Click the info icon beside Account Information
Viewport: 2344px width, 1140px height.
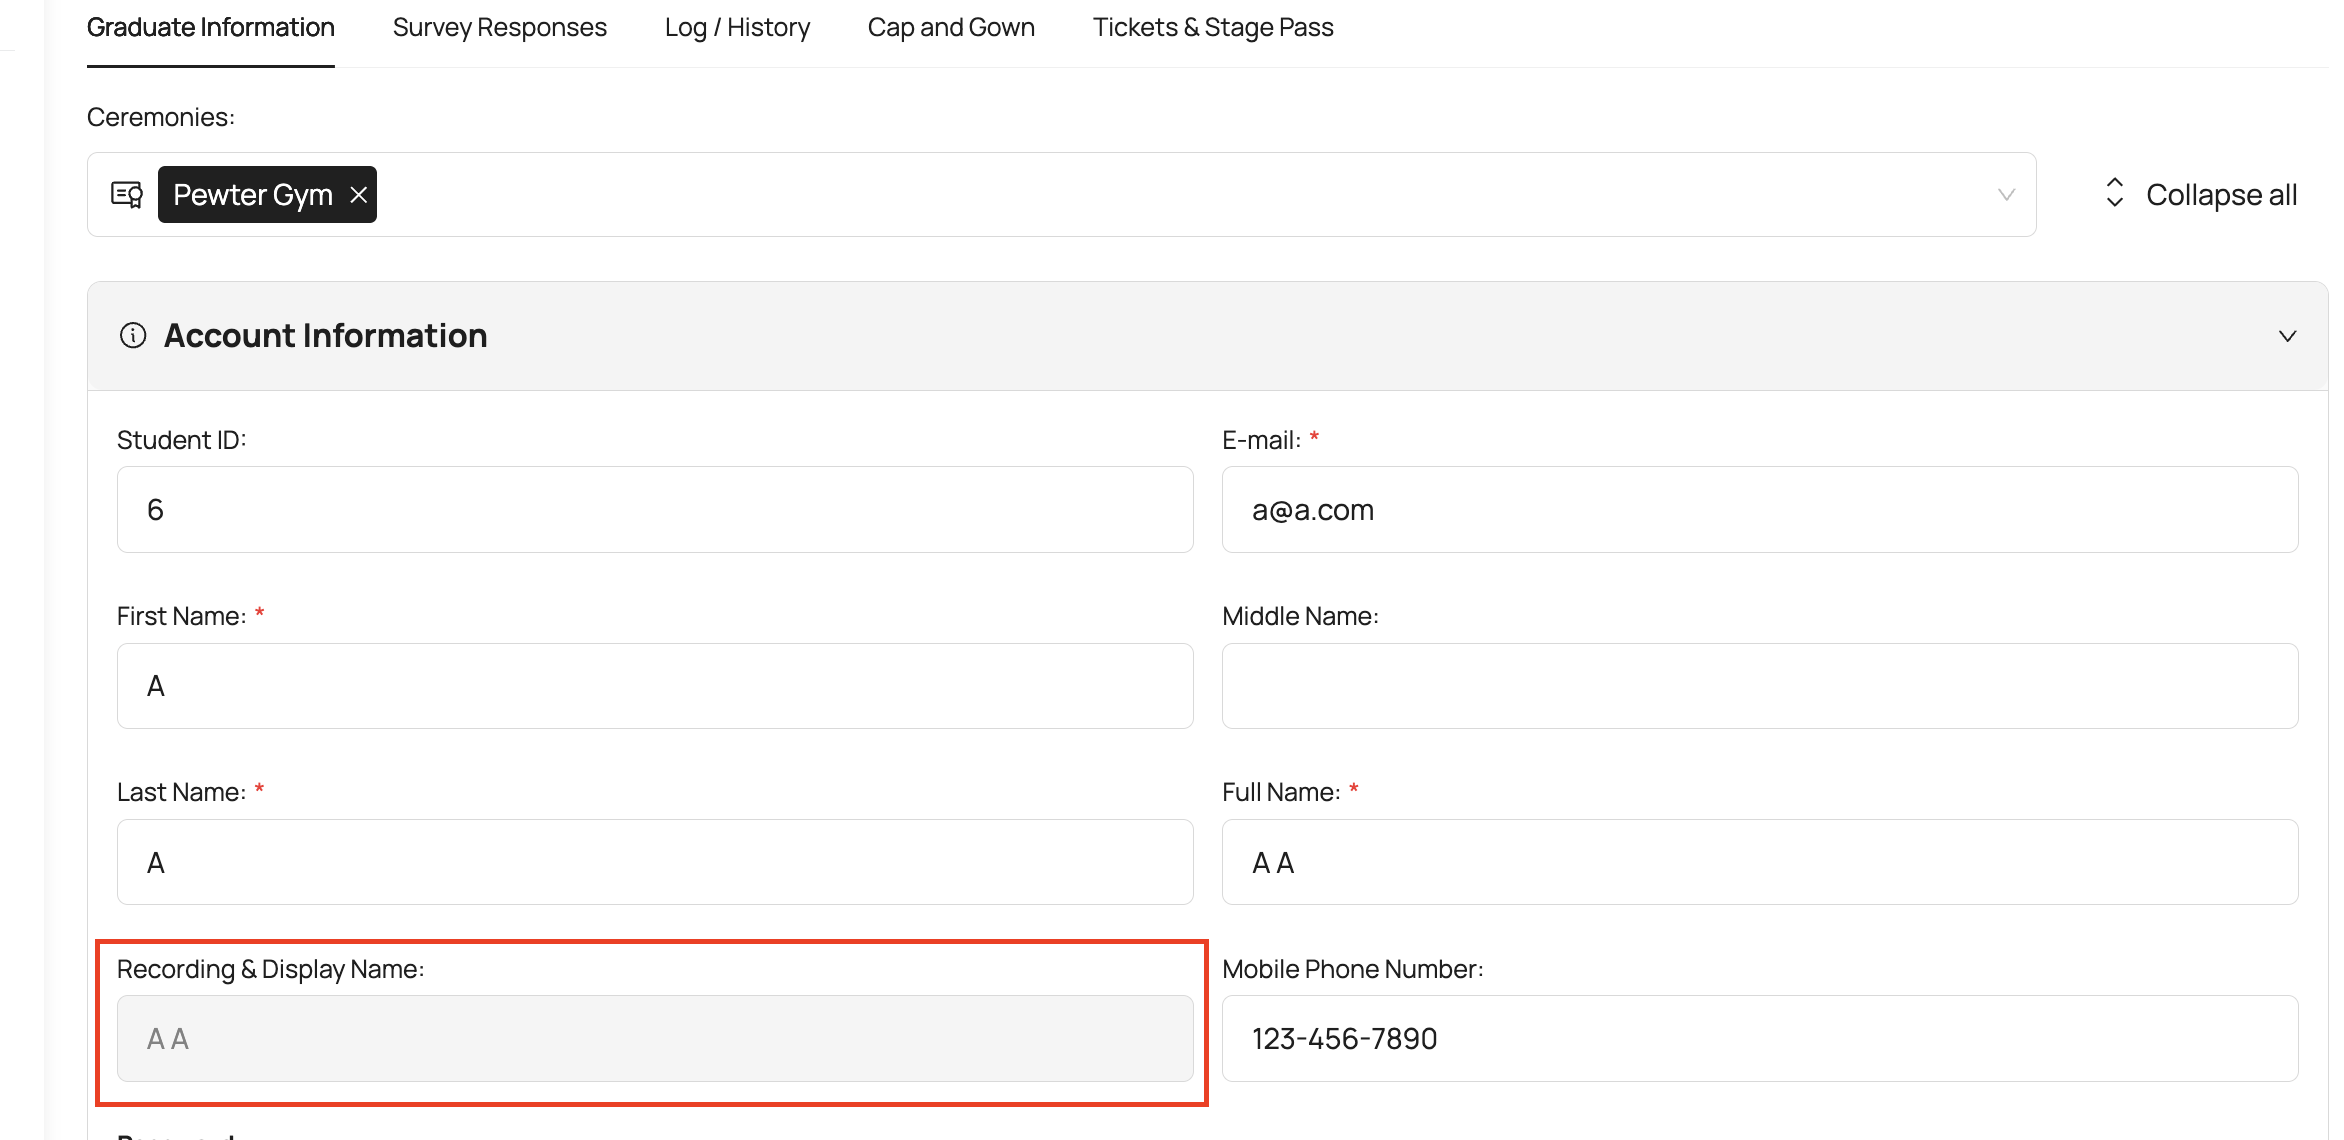(x=133, y=335)
